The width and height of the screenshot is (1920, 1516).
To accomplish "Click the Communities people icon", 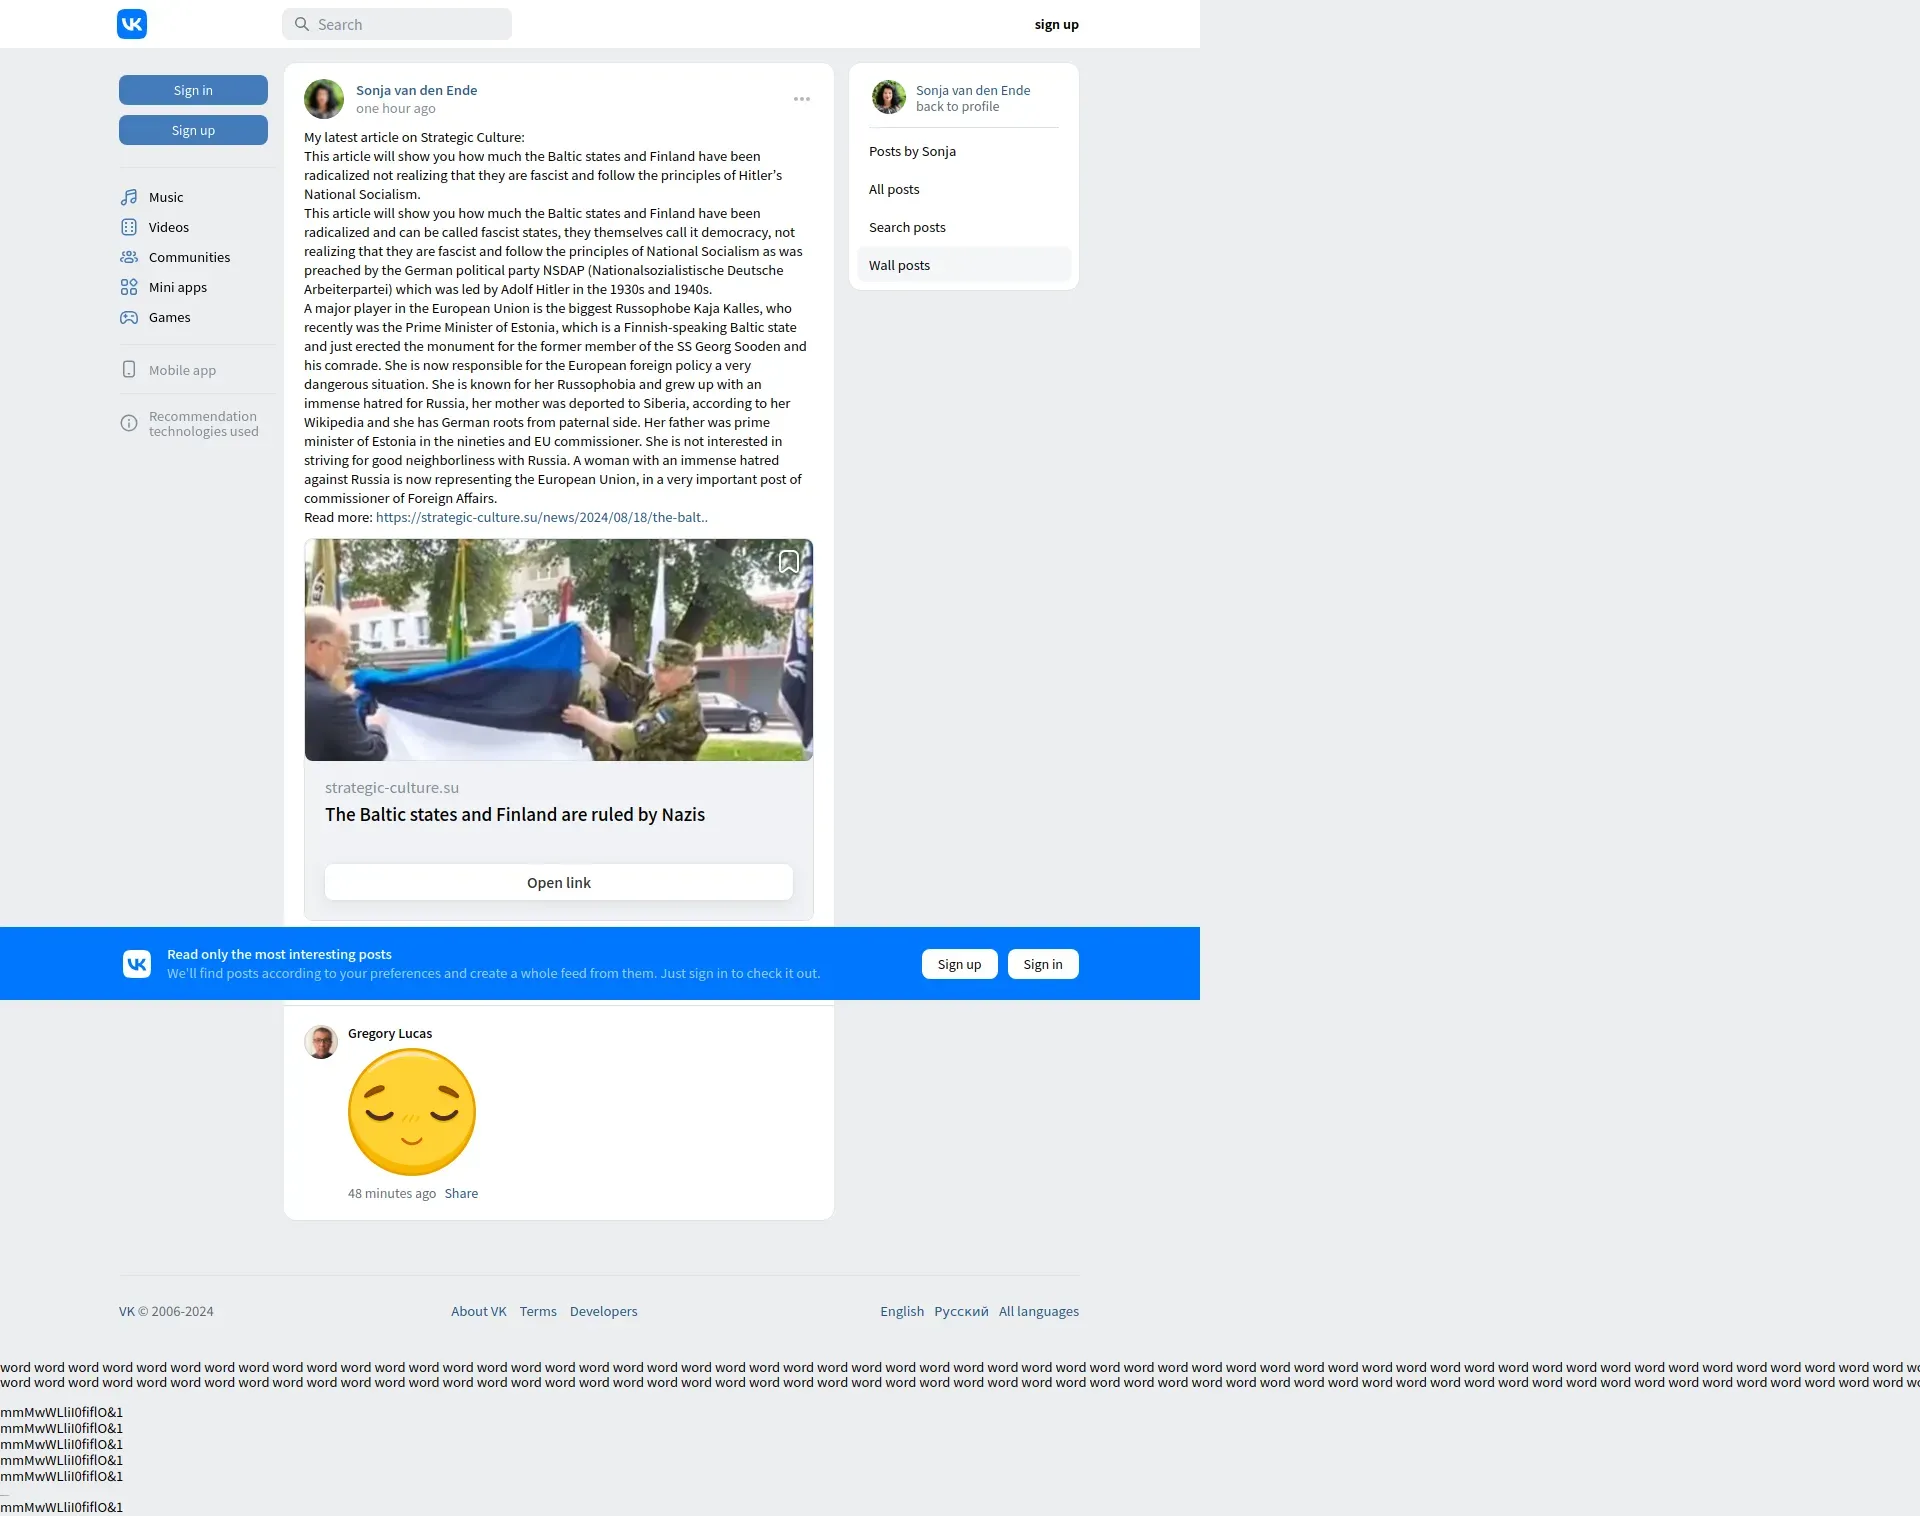I will point(129,257).
